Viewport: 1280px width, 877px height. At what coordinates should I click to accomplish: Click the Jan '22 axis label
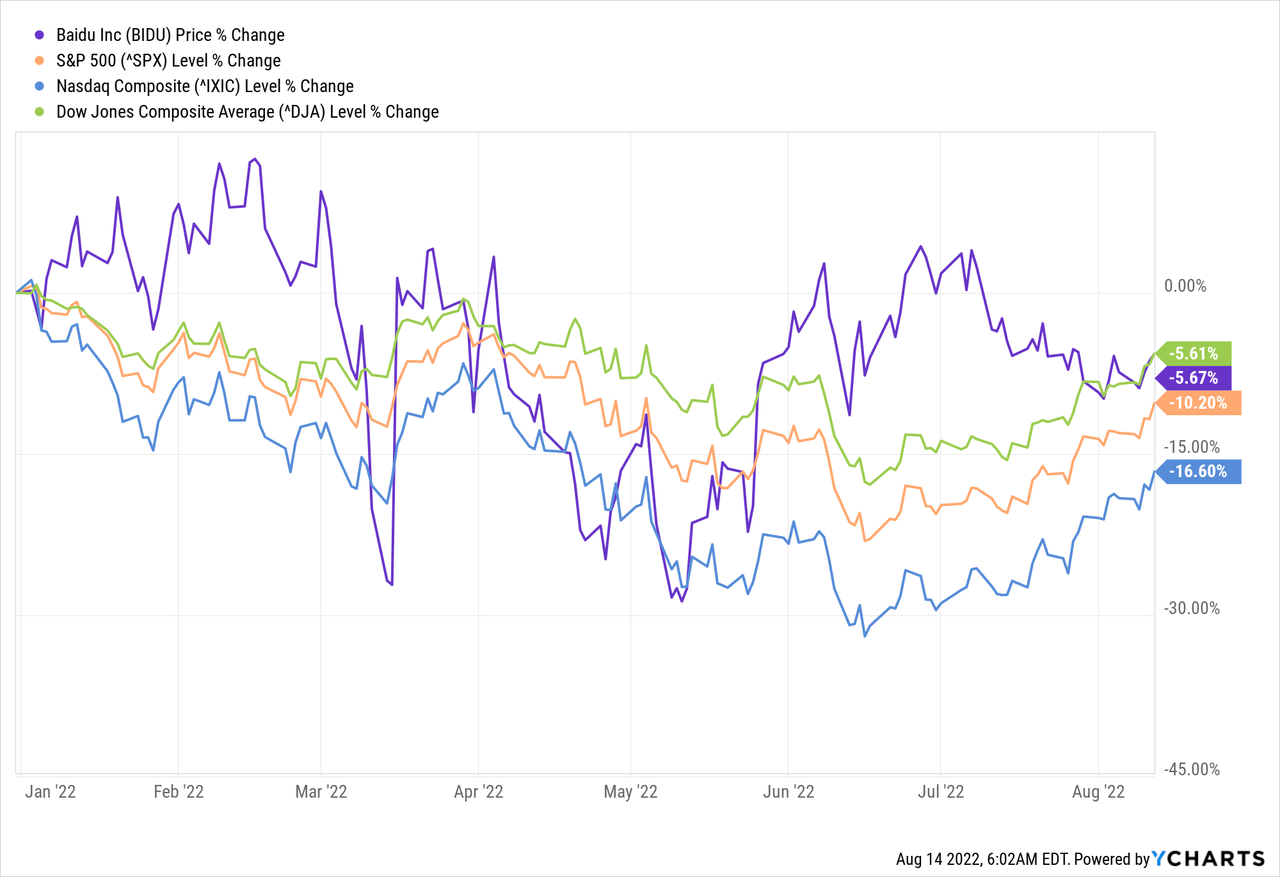pyautogui.click(x=52, y=791)
